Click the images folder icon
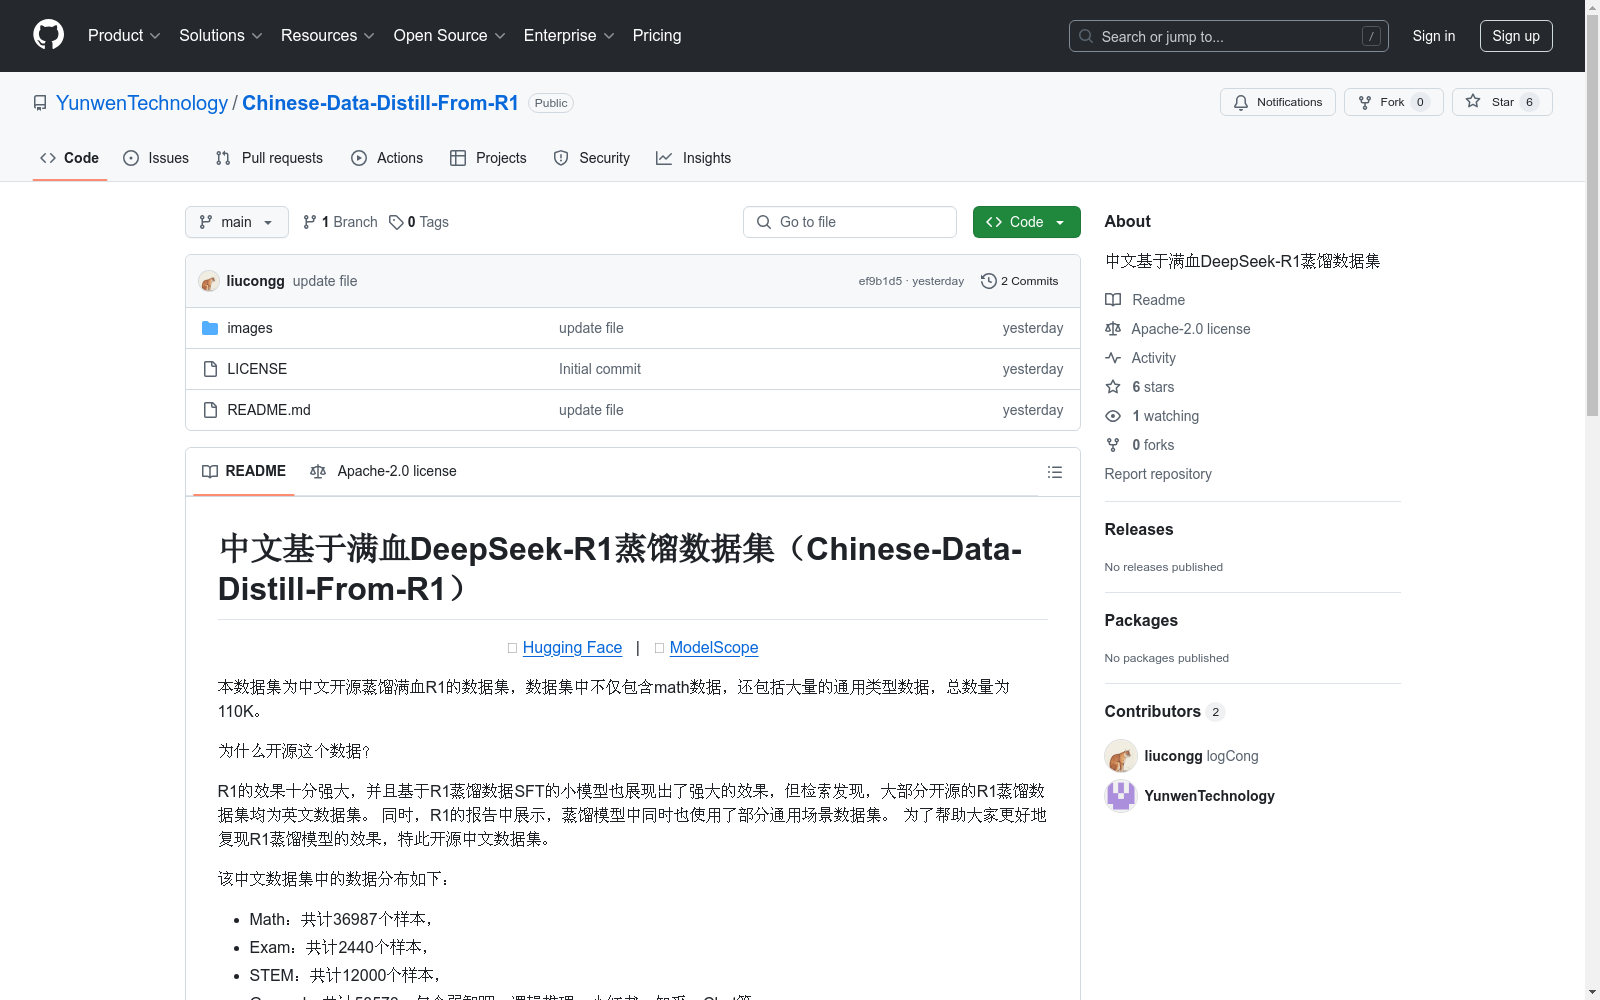 click(210, 328)
